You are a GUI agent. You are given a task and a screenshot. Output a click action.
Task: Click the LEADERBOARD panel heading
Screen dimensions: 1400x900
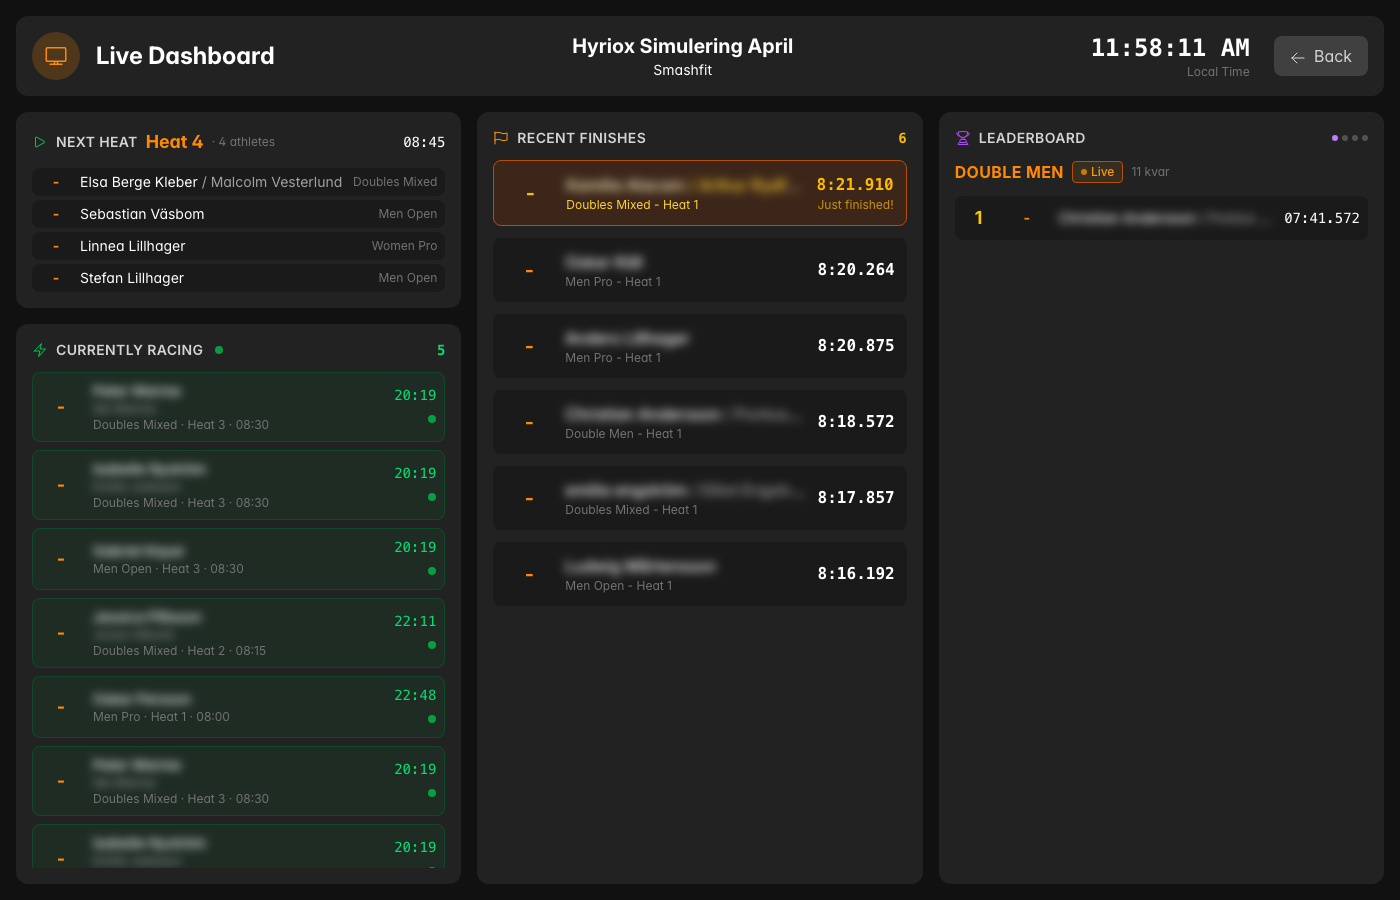(x=1031, y=138)
